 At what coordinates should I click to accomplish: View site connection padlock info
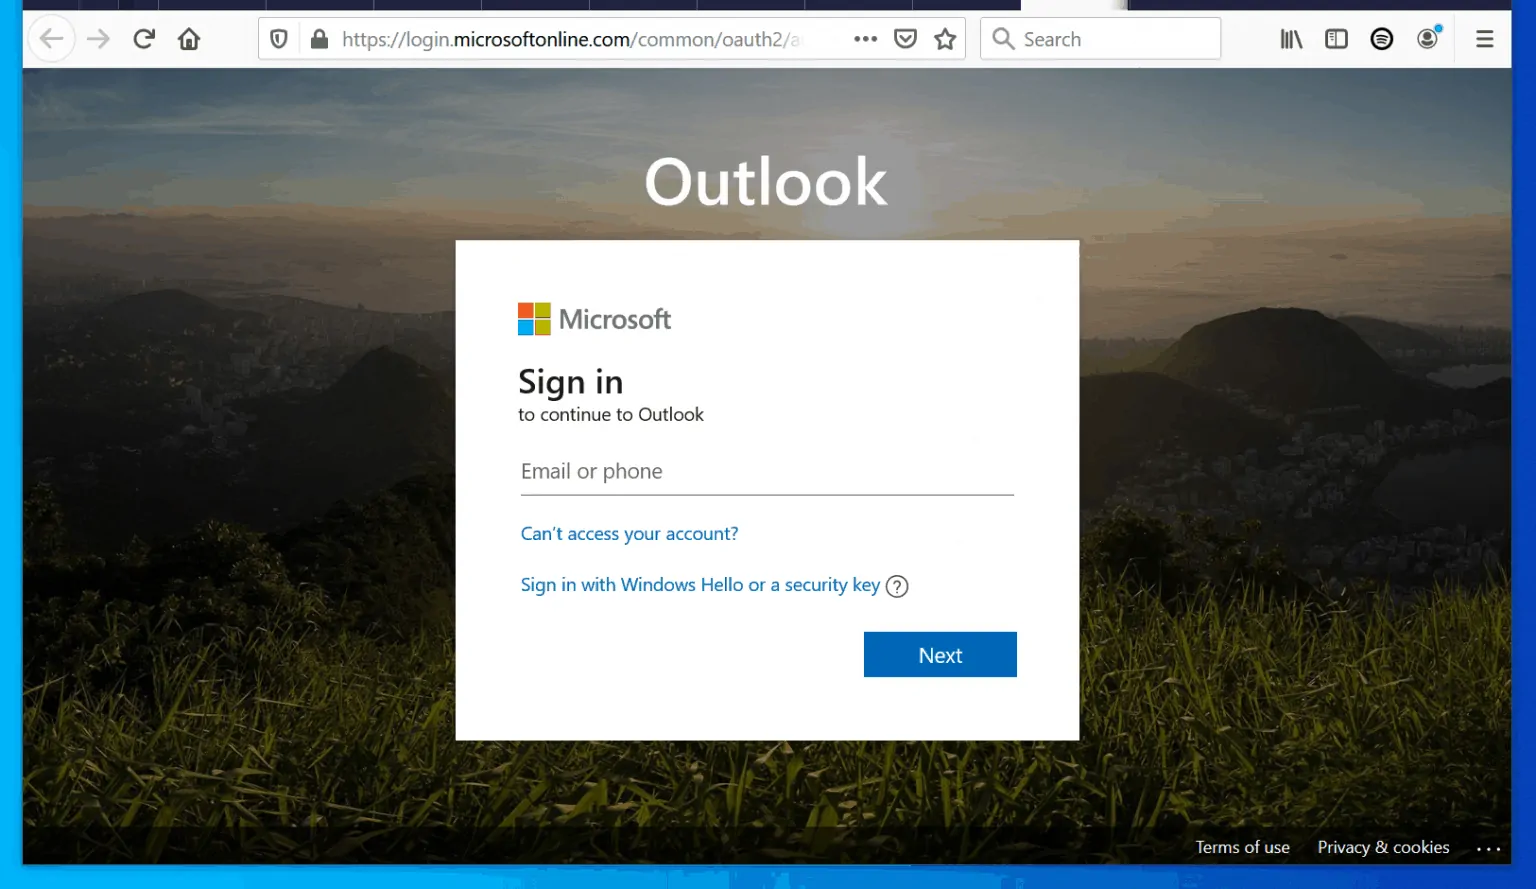pos(318,38)
